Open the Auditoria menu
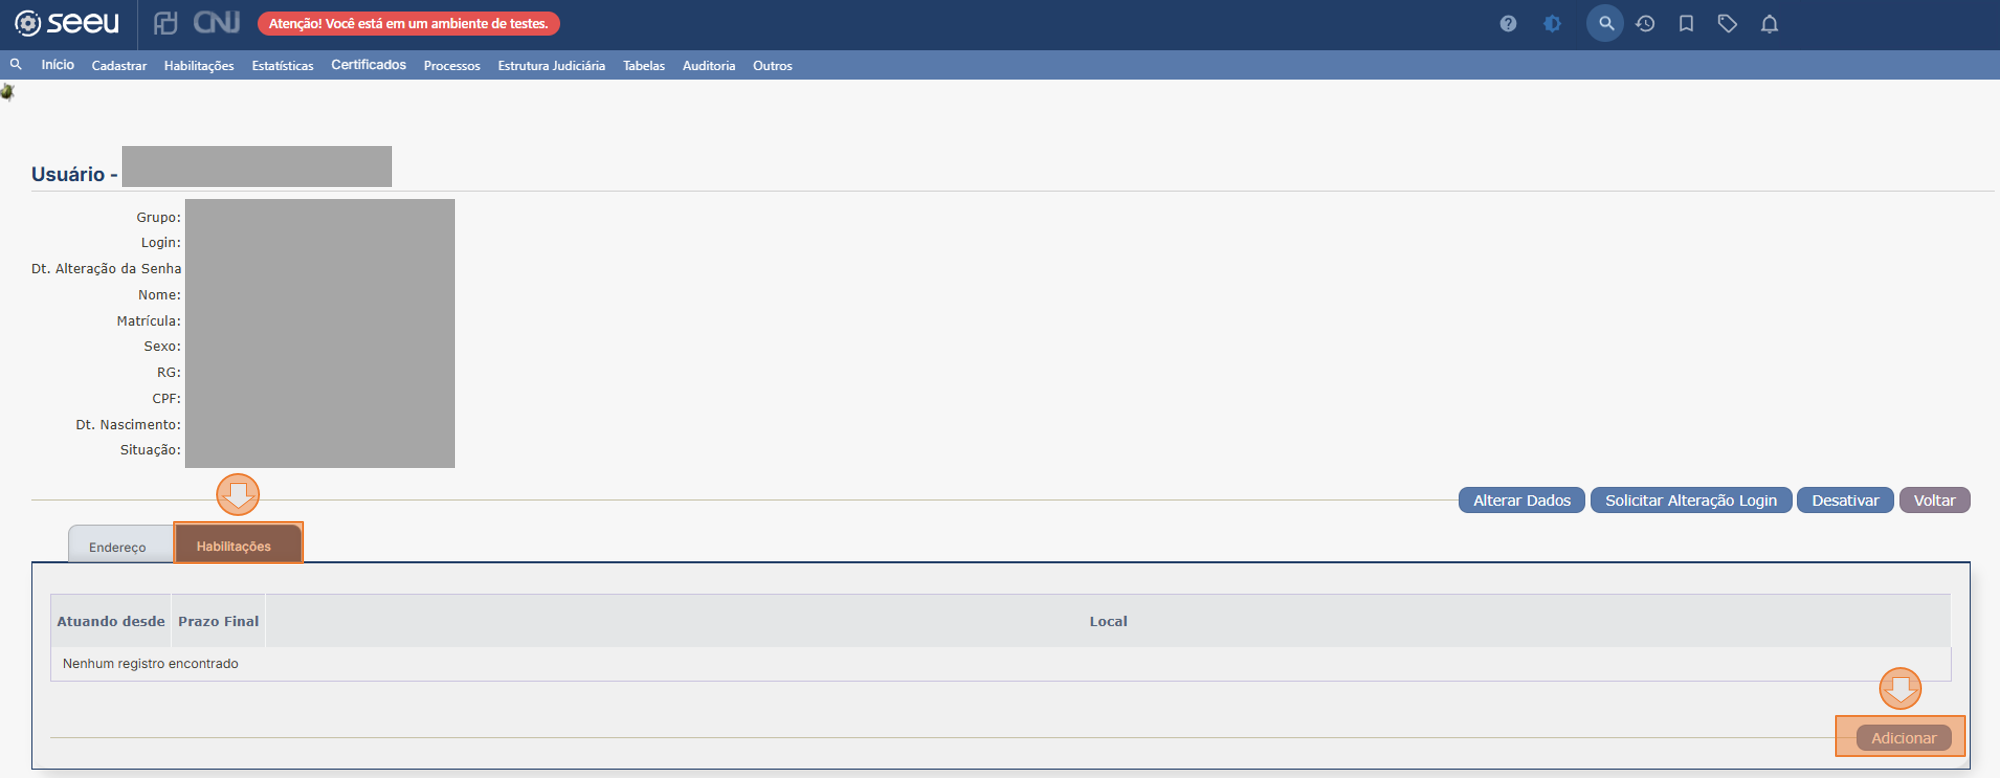The width and height of the screenshot is (2000, 778). (709, 66)
